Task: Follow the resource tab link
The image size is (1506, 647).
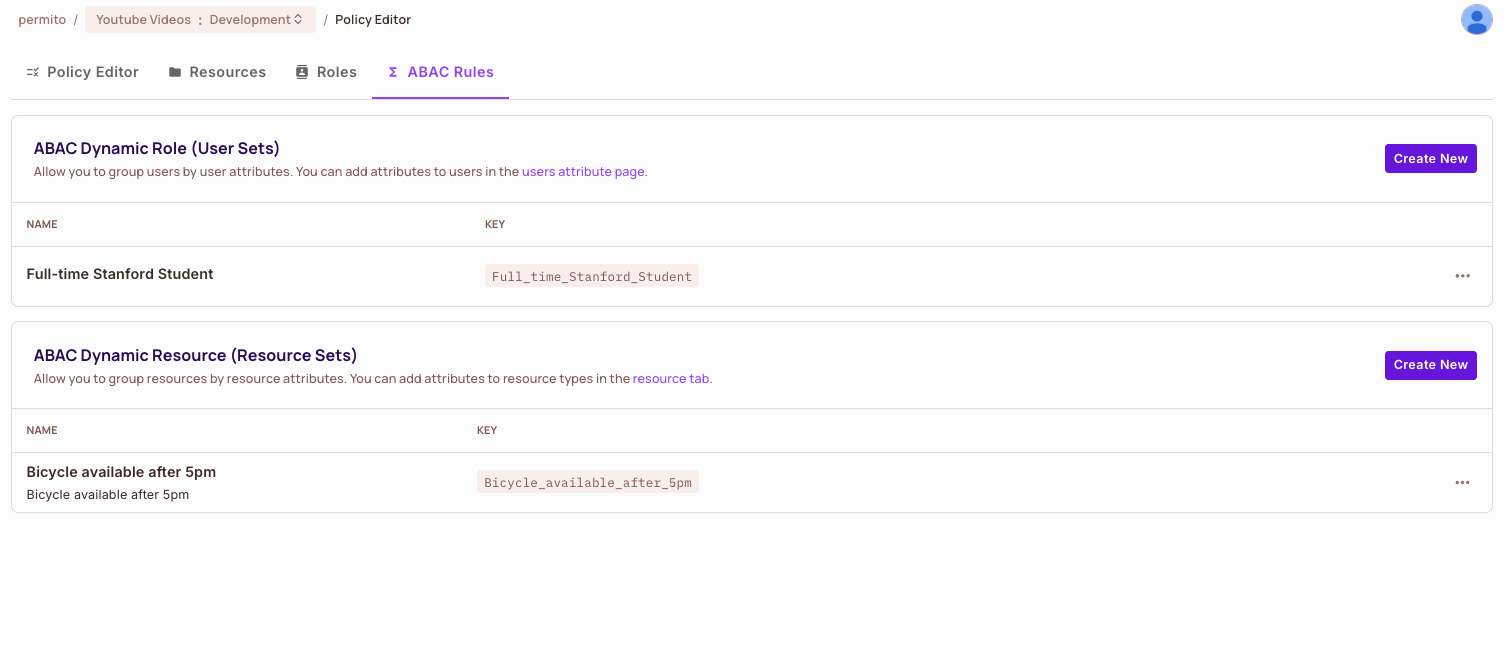Action: 671,379
